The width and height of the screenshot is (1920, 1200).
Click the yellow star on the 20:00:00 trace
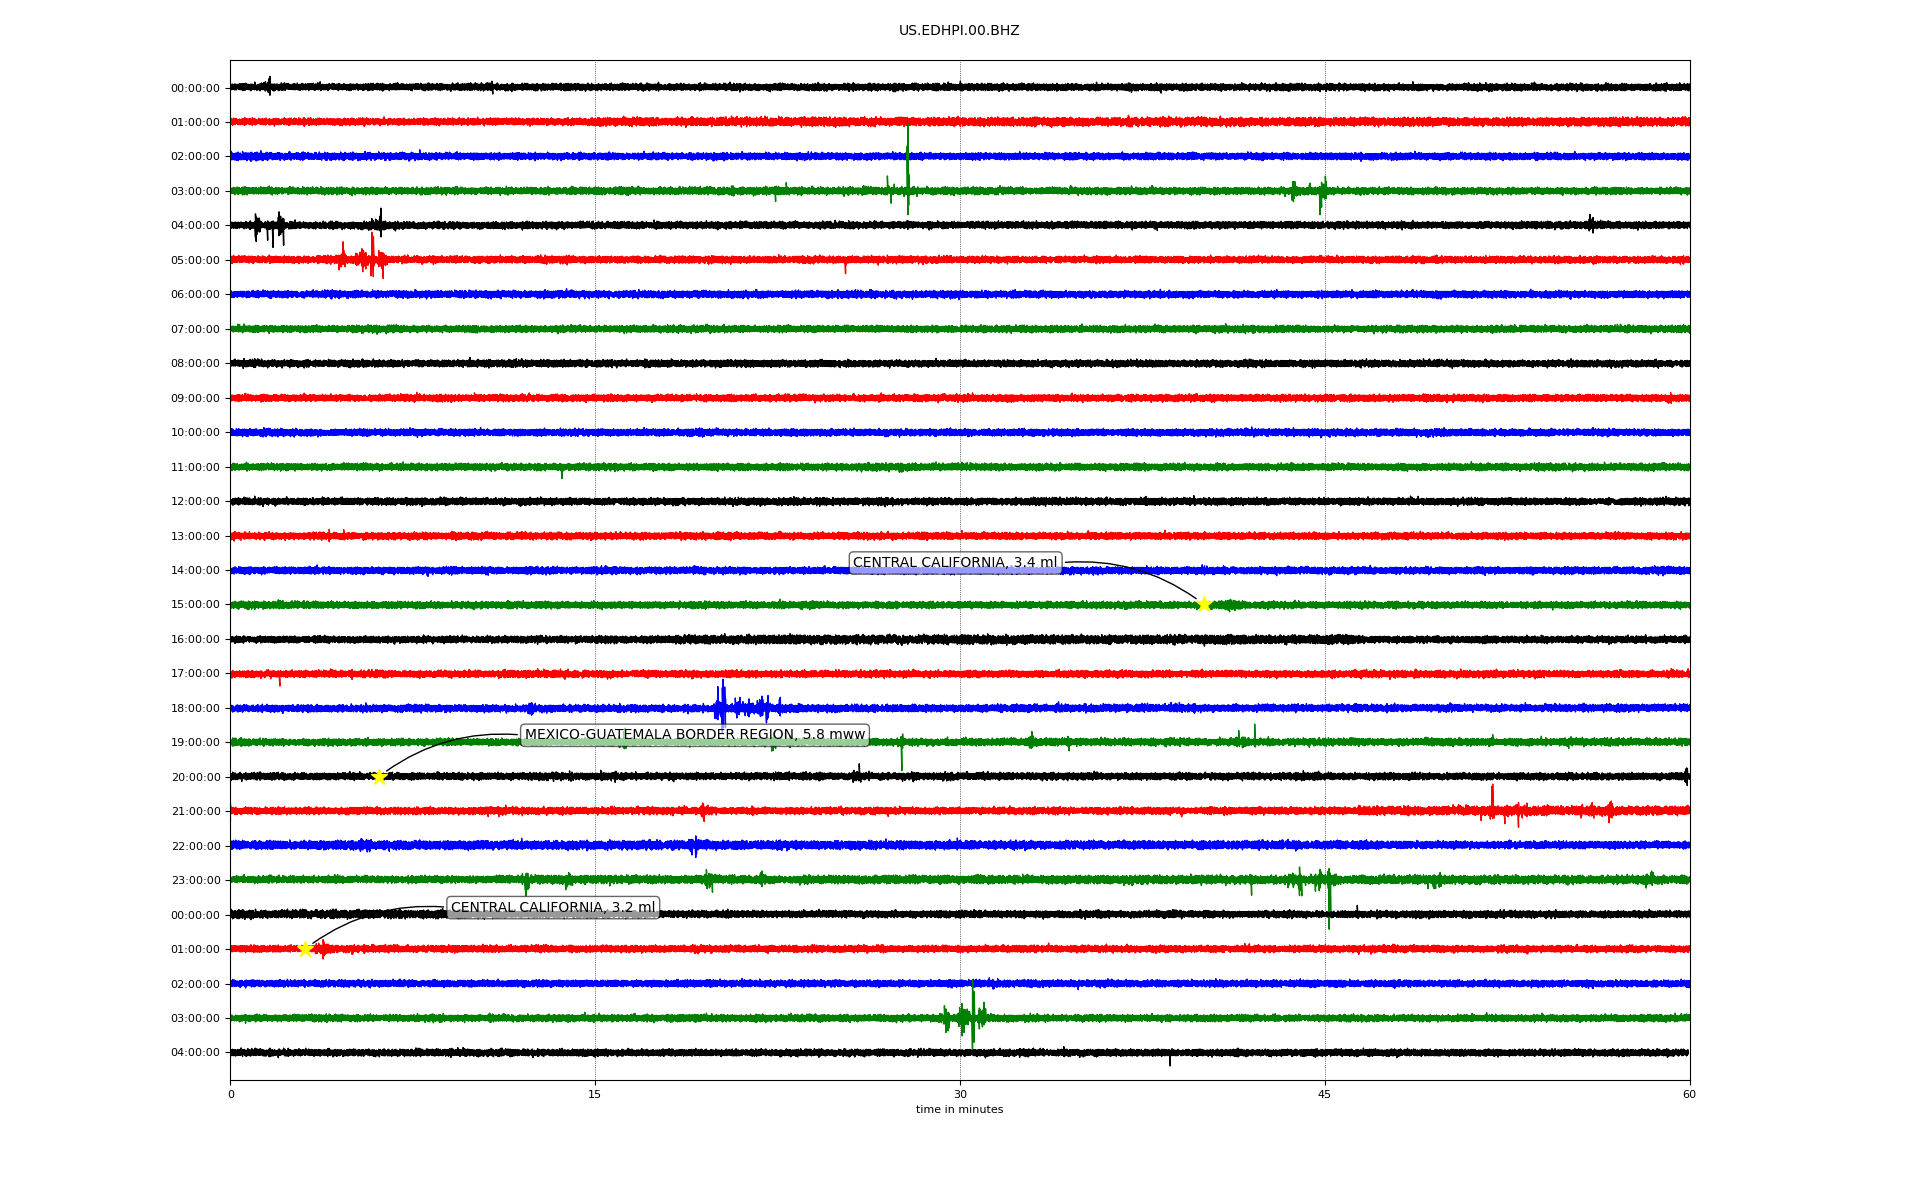tap(379, 777)
